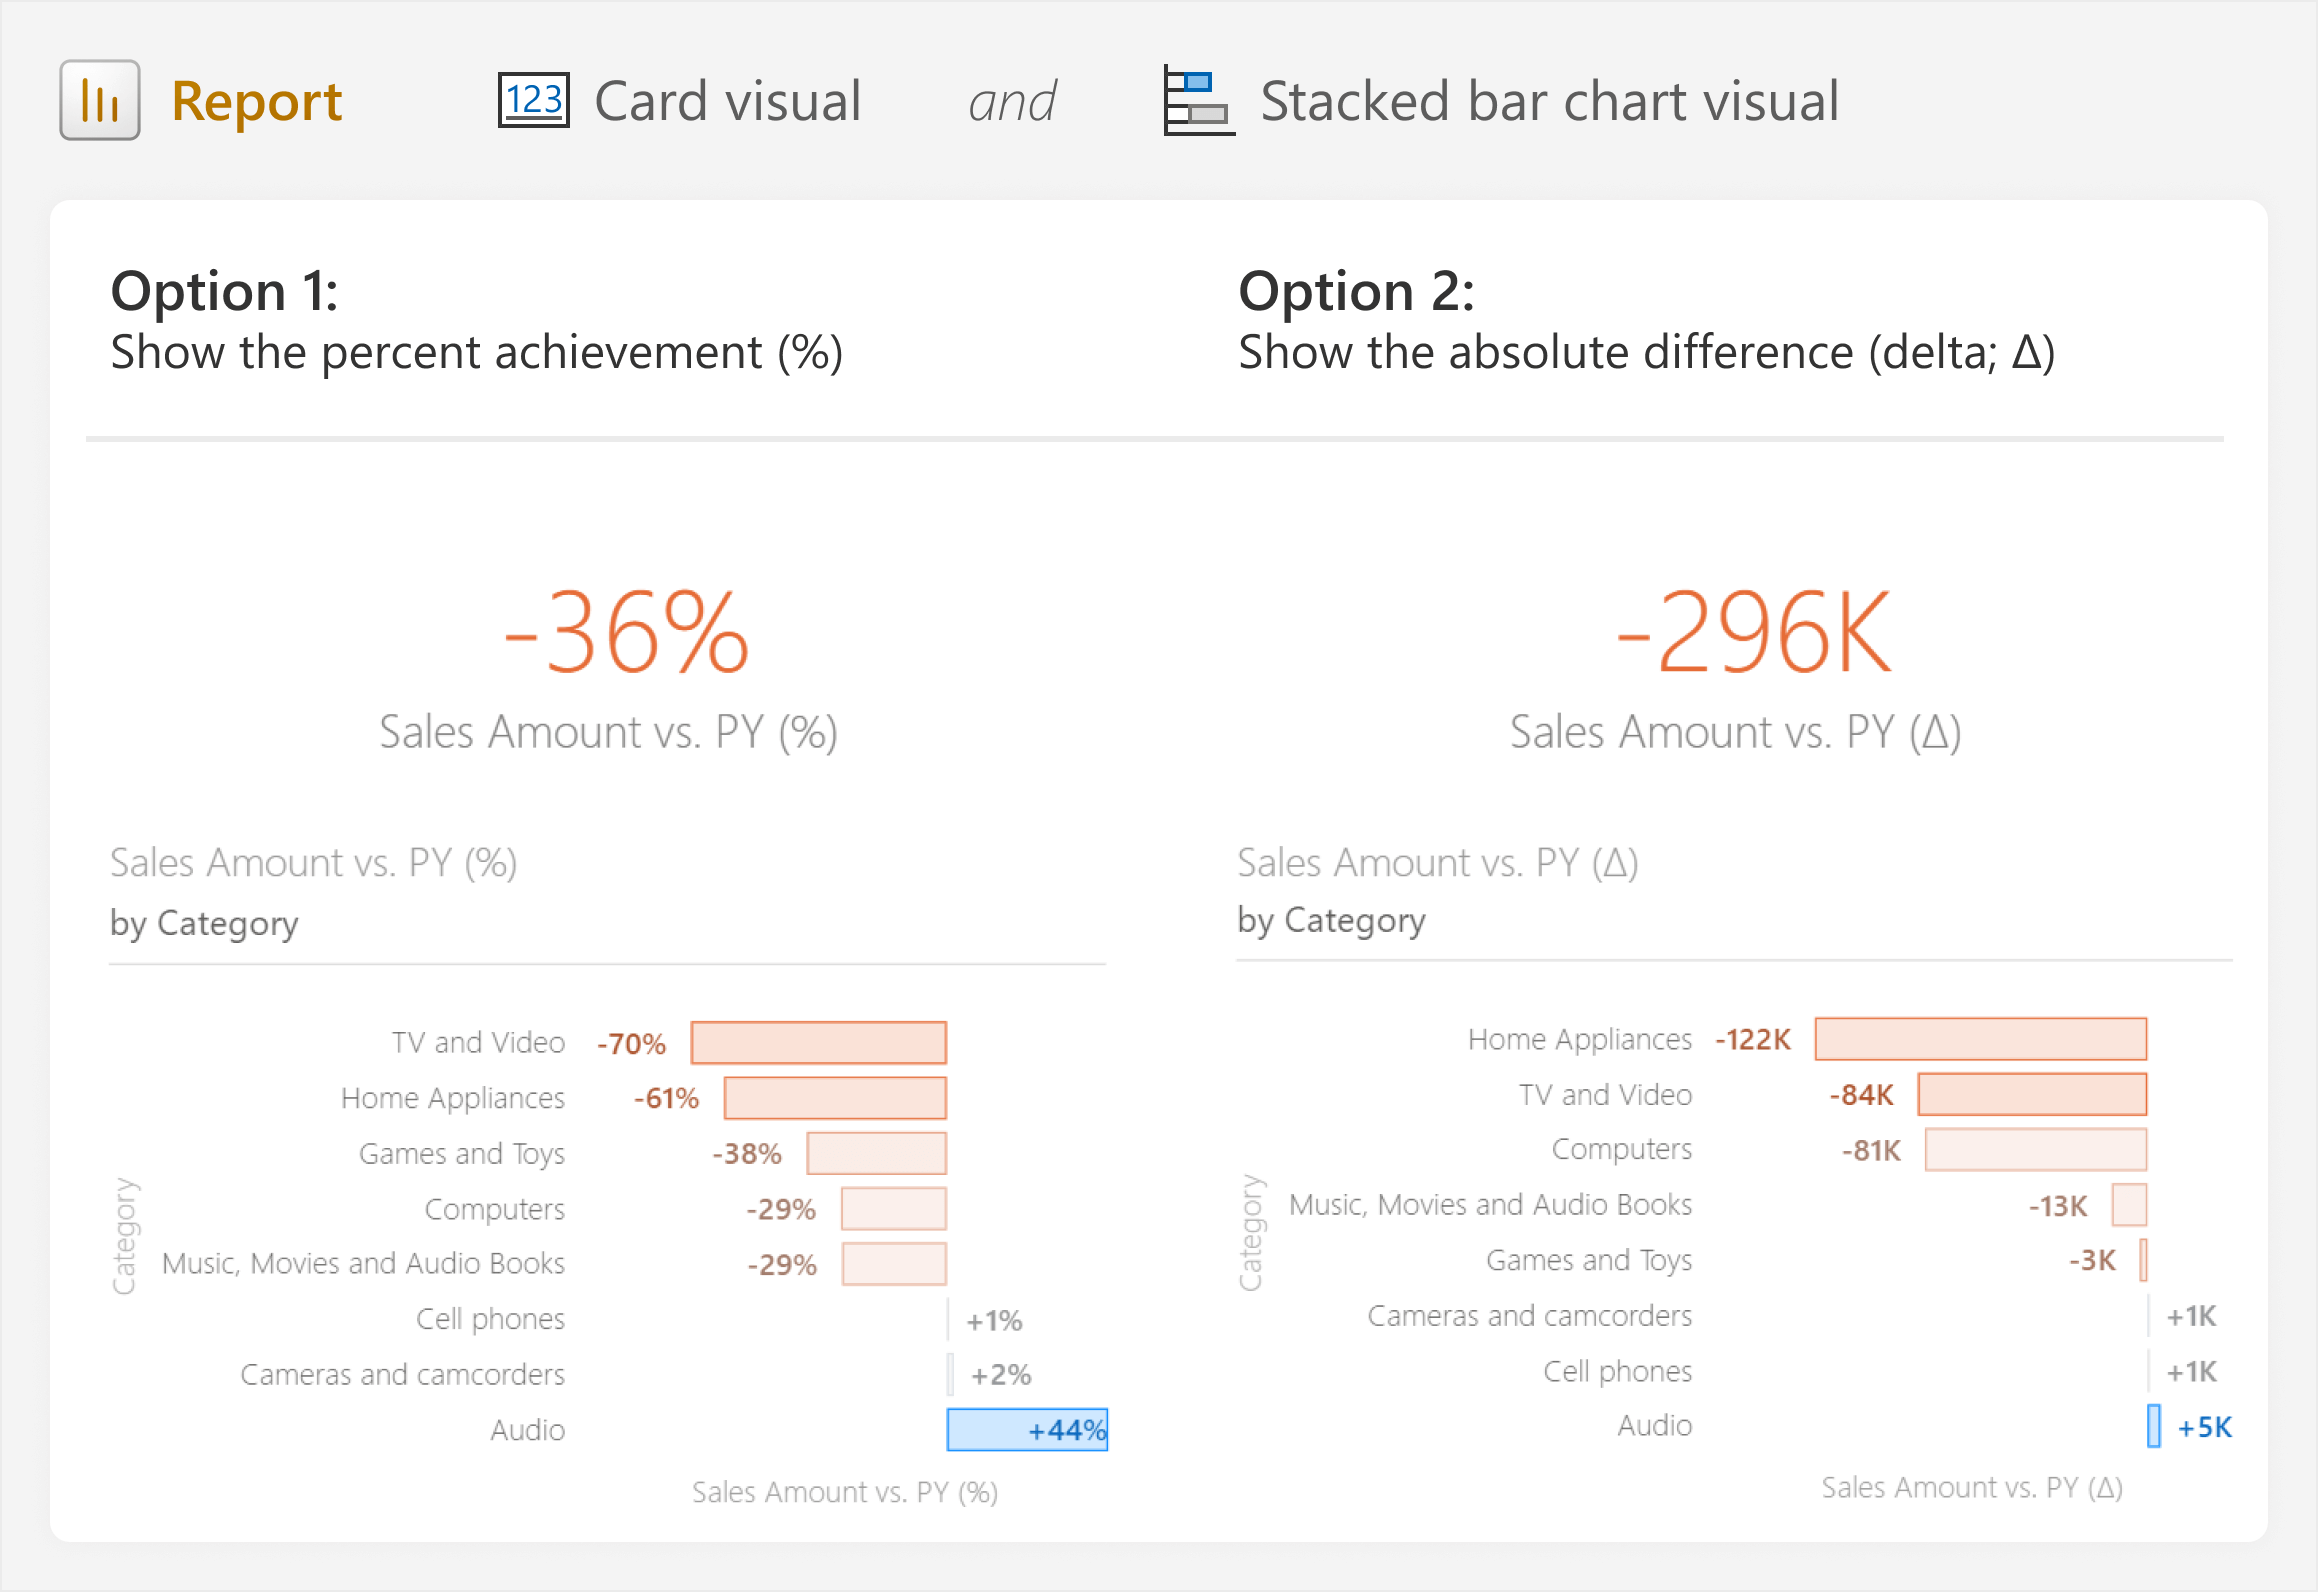Select the Computers -81K bar
The width and height of the screenshot is (2318, 1592).
(2036, 1150)
